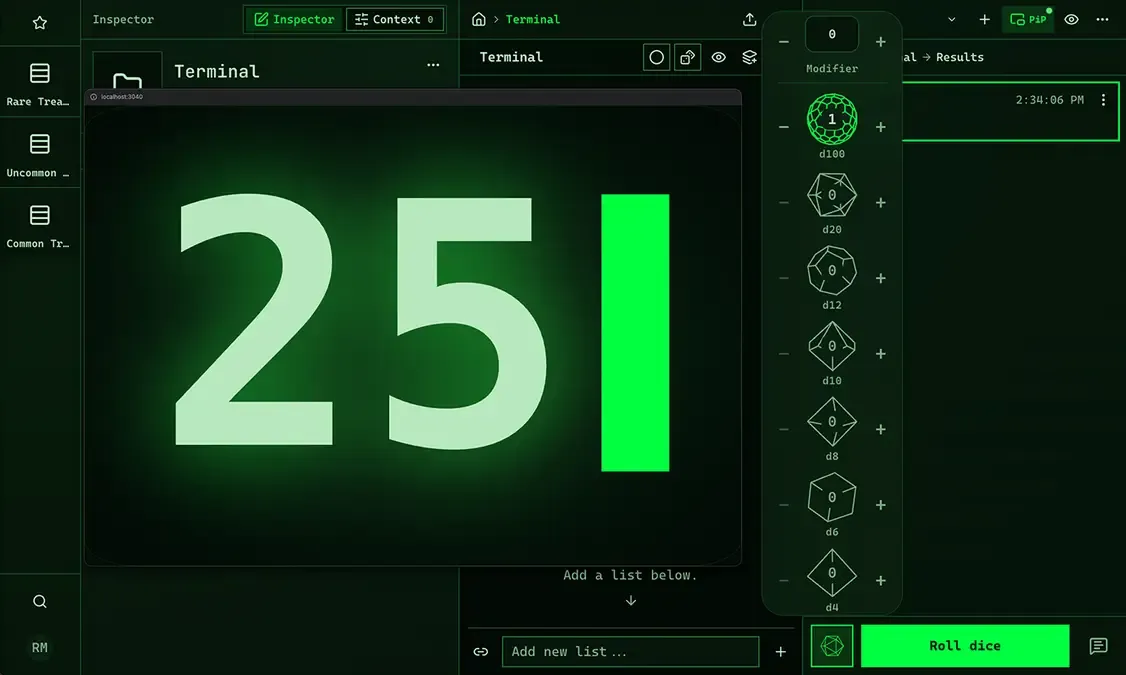1126x675 pixels.
Task: Toggle the eye visibility in Terminal toolbar
Action: click(718, 57)
